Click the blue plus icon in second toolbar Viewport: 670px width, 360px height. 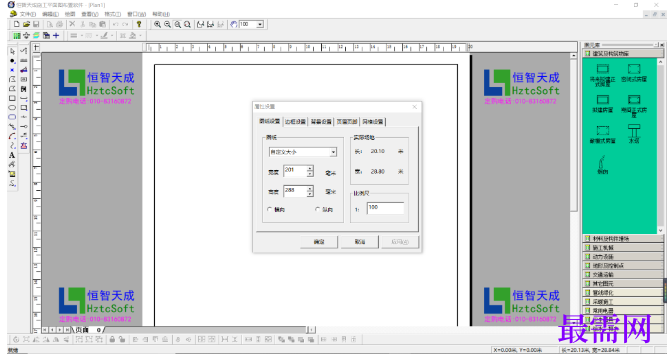coord(56,35)
